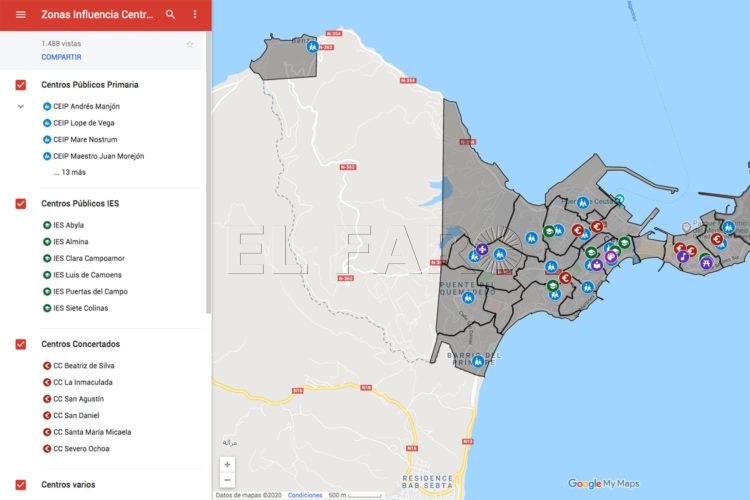750x500 pixels.
Task: Click the COMPARTIR share link
Action: tap(61, 58)
